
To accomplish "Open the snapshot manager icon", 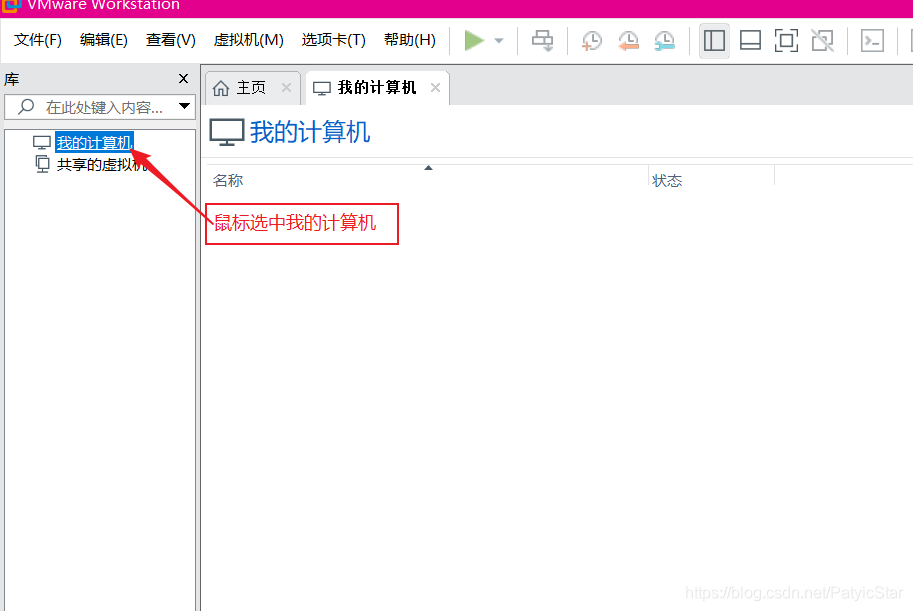I will pos(664,41).
